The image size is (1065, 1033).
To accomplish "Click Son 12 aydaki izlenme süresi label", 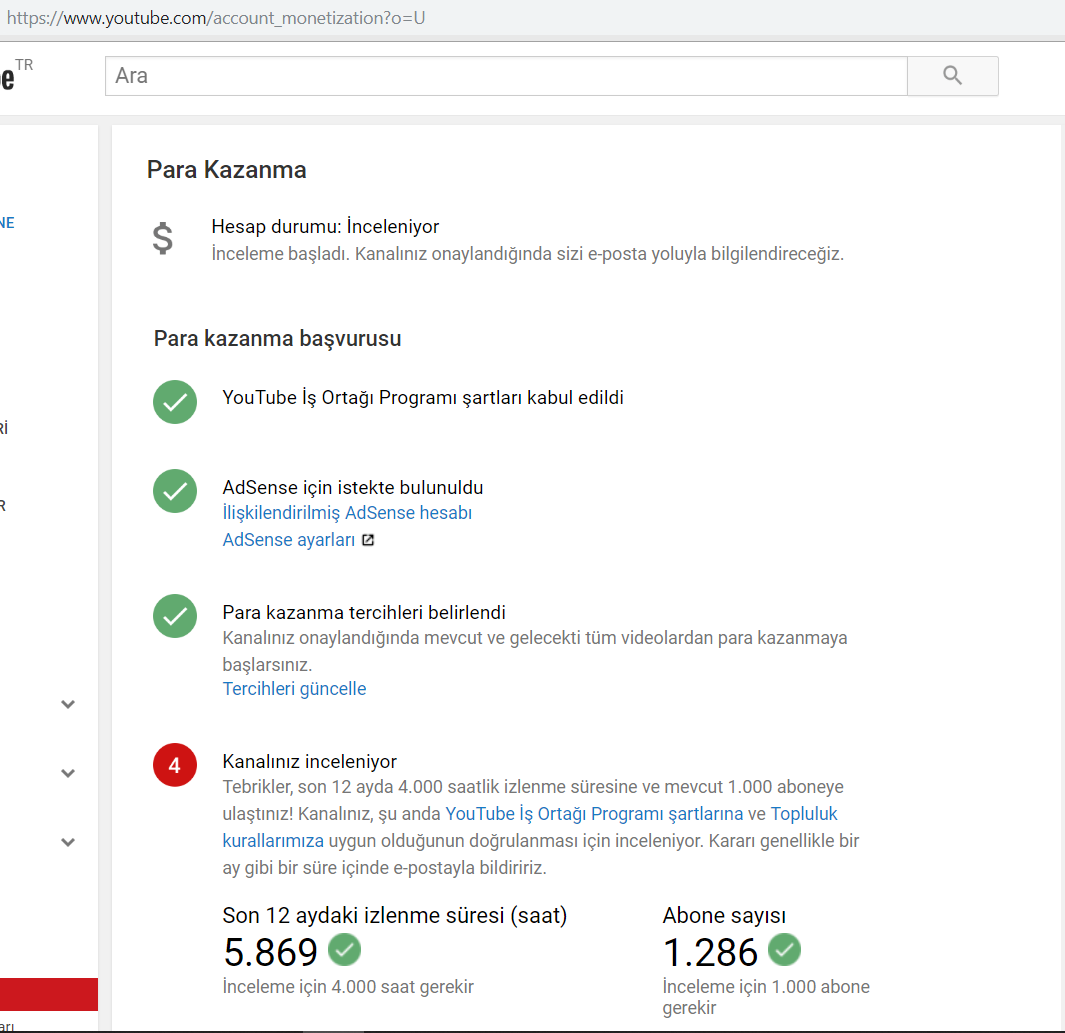I will pyautogui.click(x=395, y=916).
